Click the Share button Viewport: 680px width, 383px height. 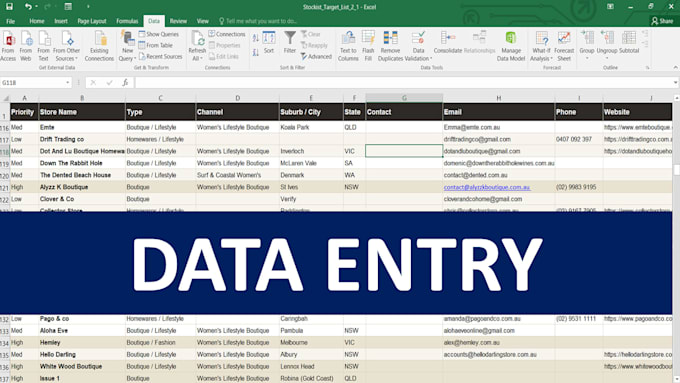click(662, 21)
